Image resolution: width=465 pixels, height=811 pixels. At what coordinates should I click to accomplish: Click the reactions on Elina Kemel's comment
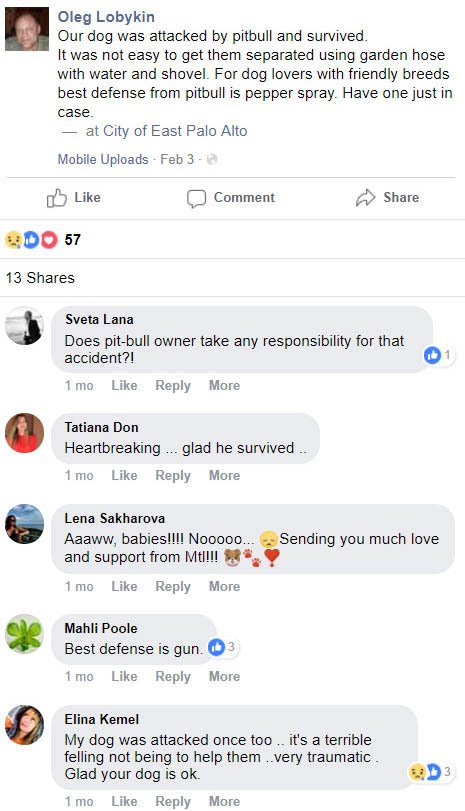tap(431, 772)
